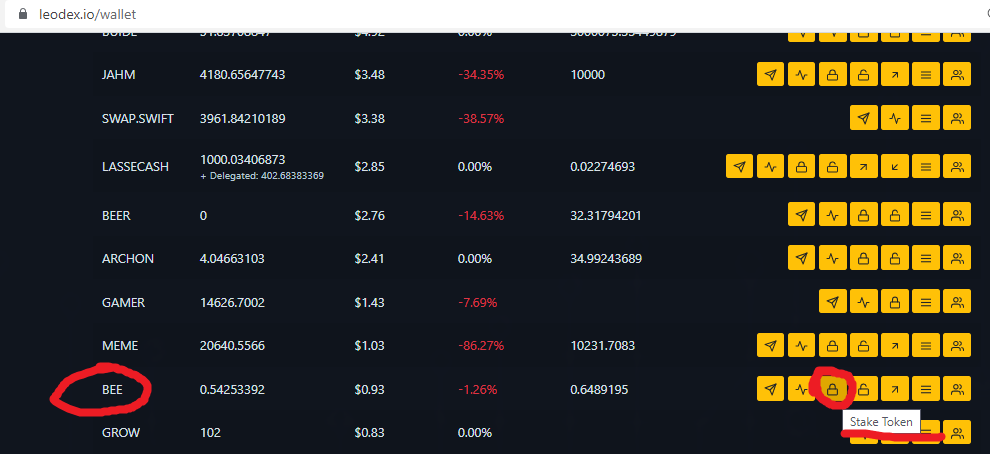Open SWAP.SWIFT history list icon
The height and width of the screenshot is (454, 990).
click(926, 118)
